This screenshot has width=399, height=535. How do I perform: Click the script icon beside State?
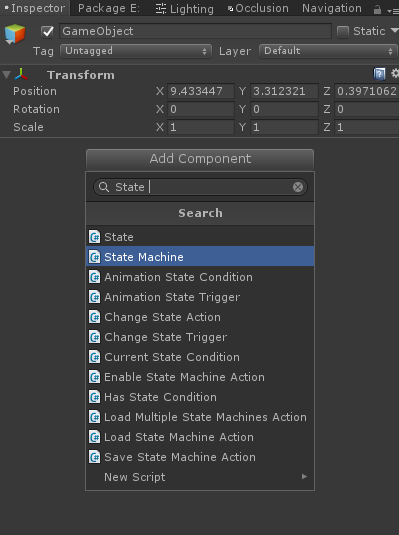pyautogui.click(x=95, y=237)
